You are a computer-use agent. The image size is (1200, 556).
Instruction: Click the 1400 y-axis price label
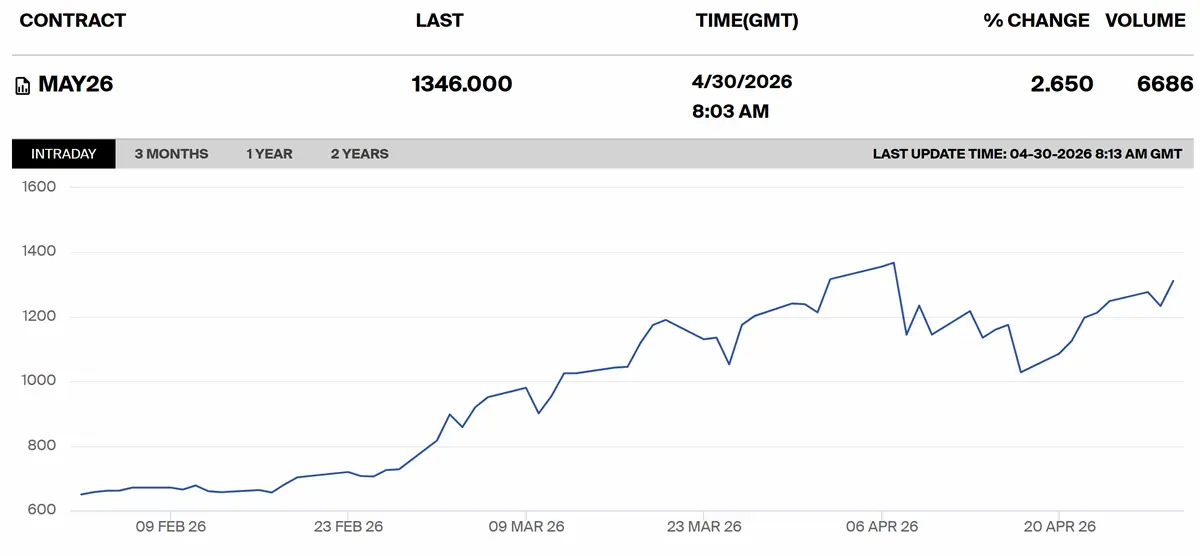pos(37,252)
